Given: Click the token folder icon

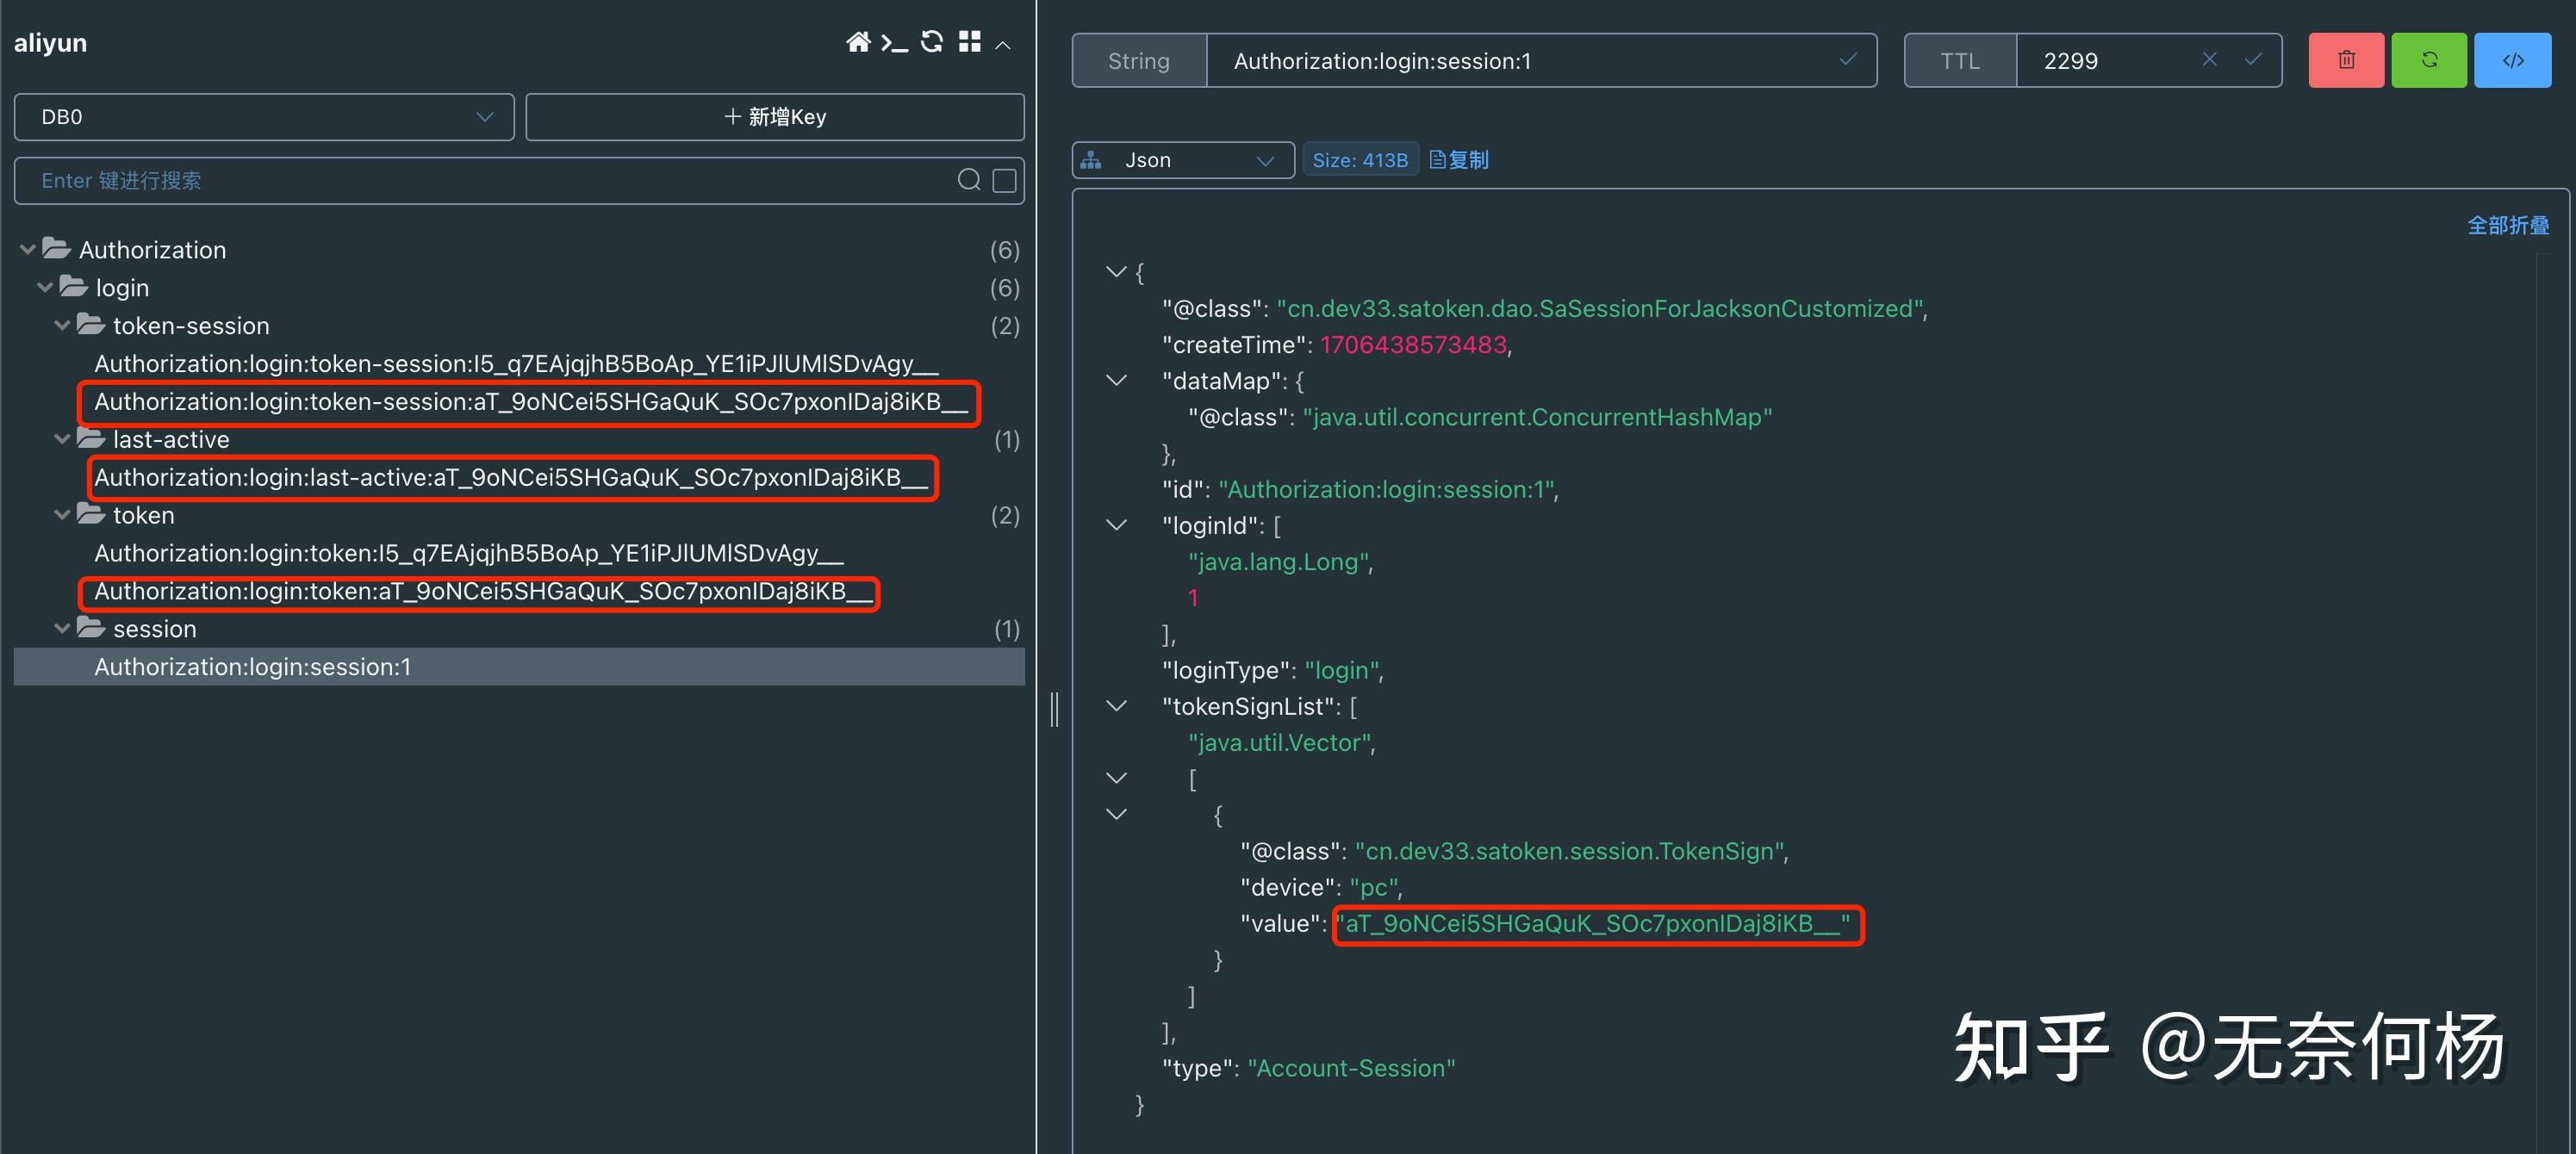Looking at the screenshot, I should (x=90, y=514).
